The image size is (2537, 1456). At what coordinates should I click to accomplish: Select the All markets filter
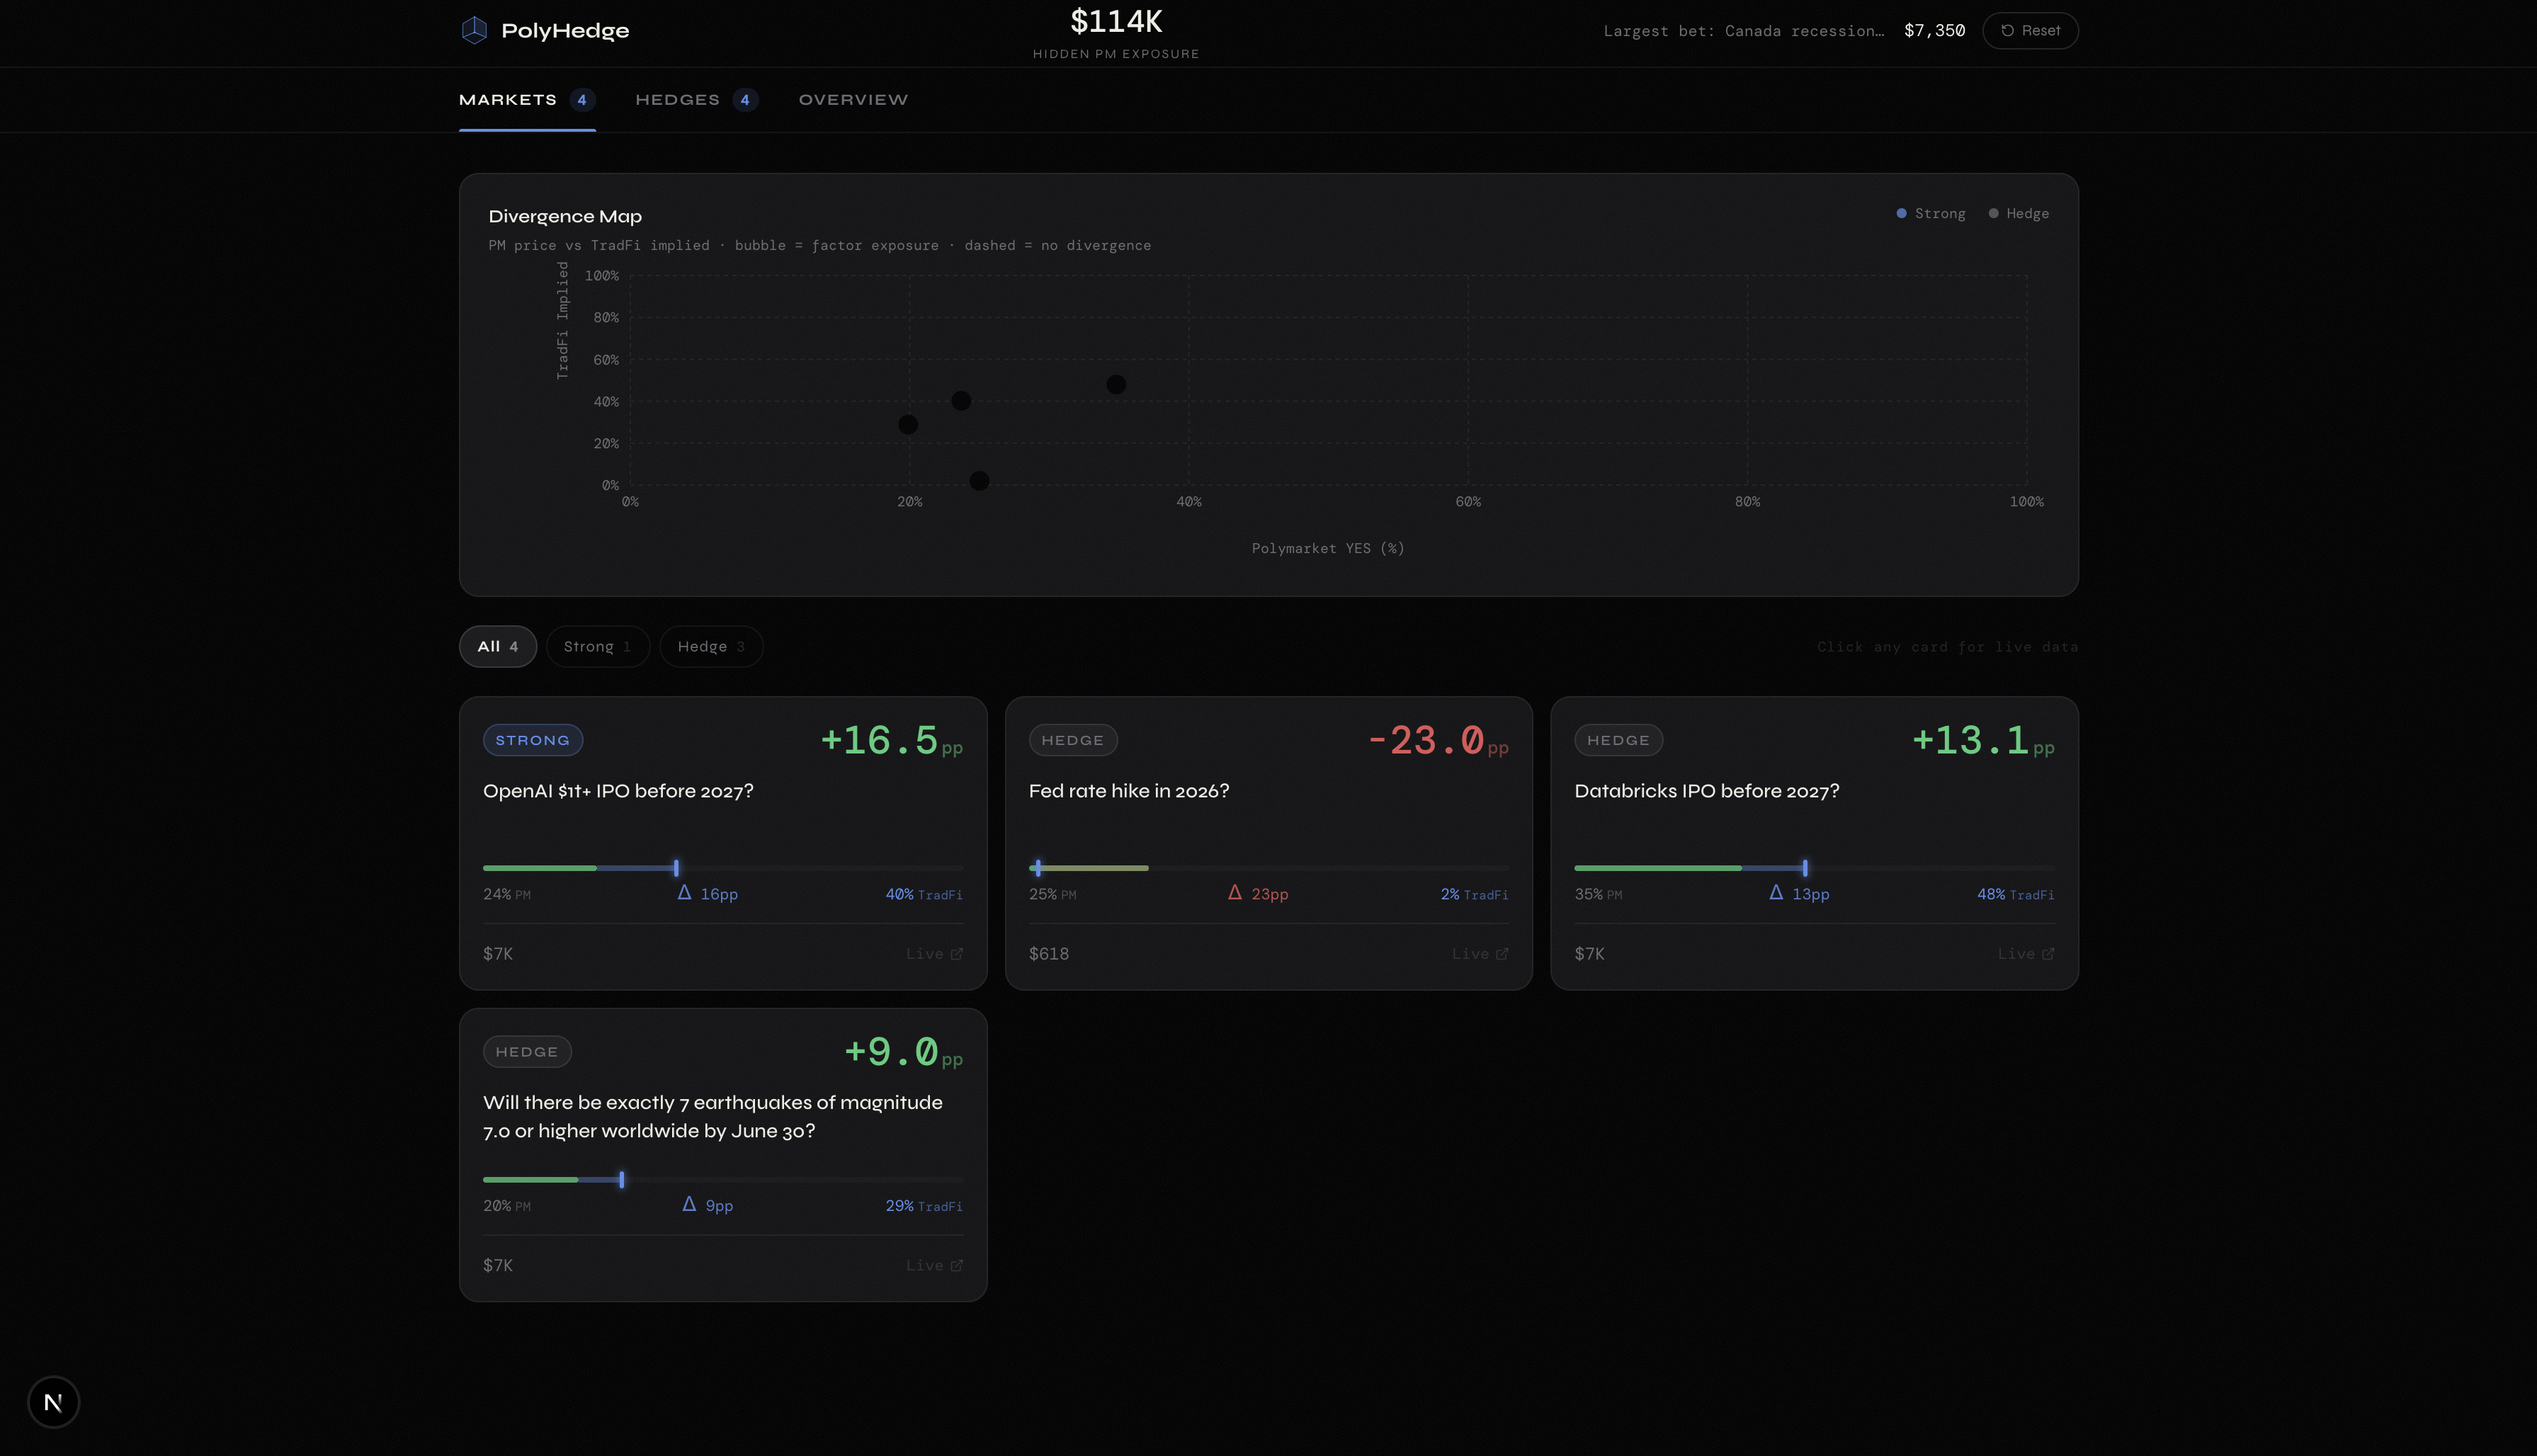pos(497,647)
